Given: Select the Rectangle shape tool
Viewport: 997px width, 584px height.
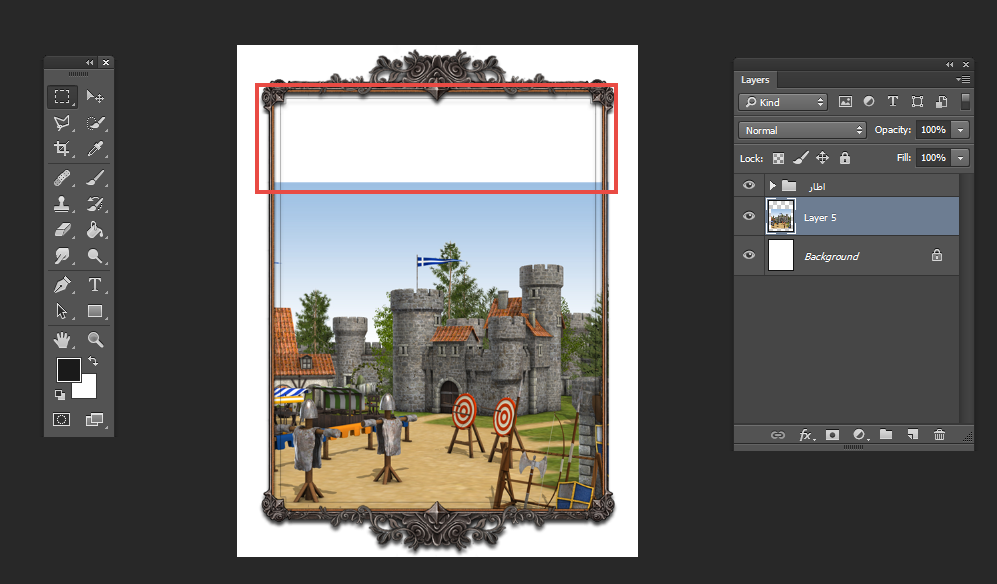Looking at the screenshot, I should click(95, 311).
